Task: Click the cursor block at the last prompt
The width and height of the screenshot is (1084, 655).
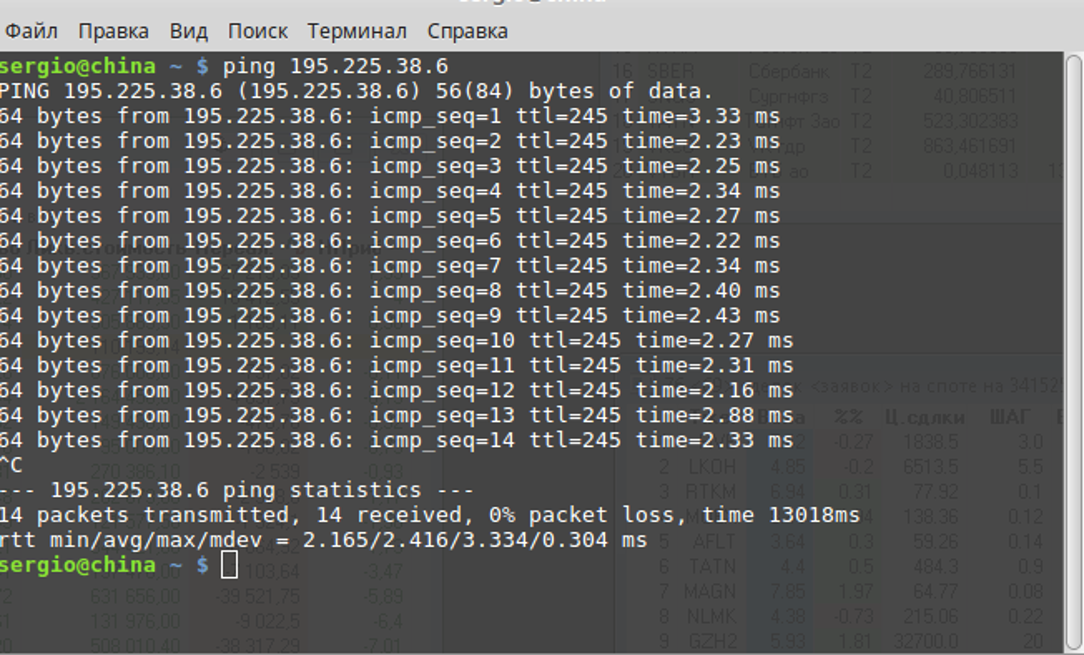Action: (230, 565)
